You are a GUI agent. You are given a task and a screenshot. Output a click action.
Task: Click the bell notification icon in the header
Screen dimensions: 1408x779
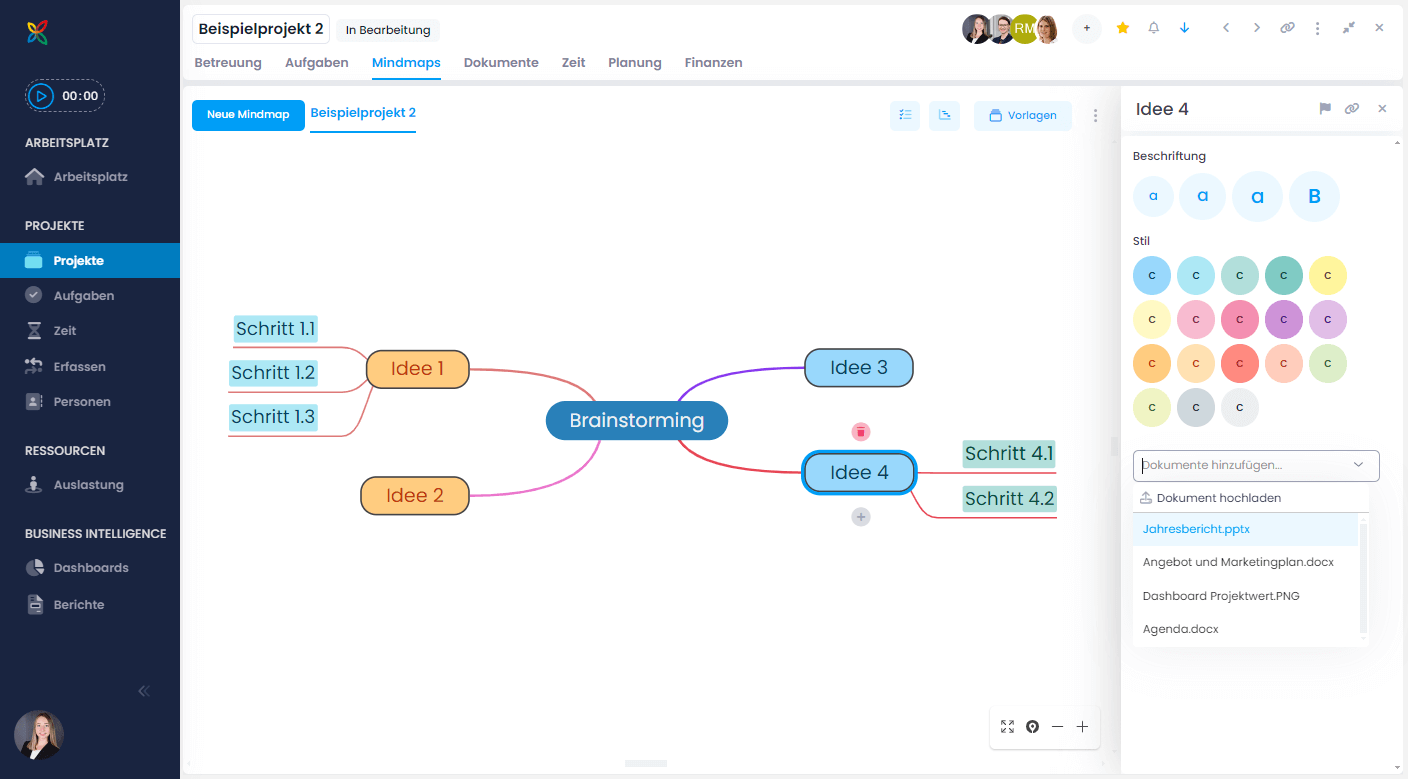[x=1153, y=28]
